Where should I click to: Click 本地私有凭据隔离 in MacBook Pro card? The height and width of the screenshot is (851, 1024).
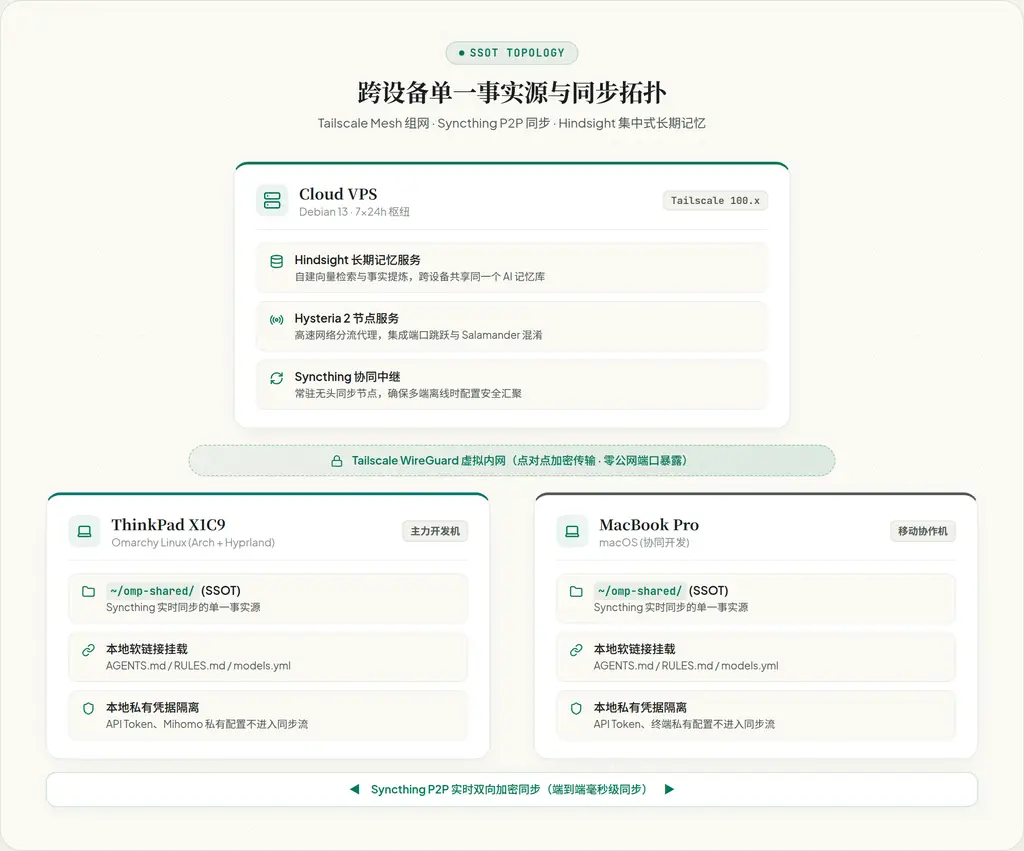coord(641,707)
